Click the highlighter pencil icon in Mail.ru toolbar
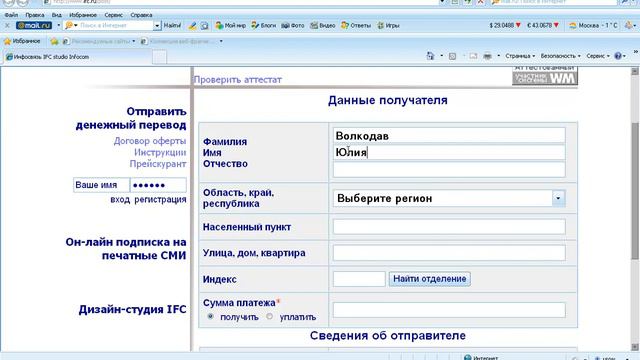Viewport: 640px width, 360px height. click(192, 26)
